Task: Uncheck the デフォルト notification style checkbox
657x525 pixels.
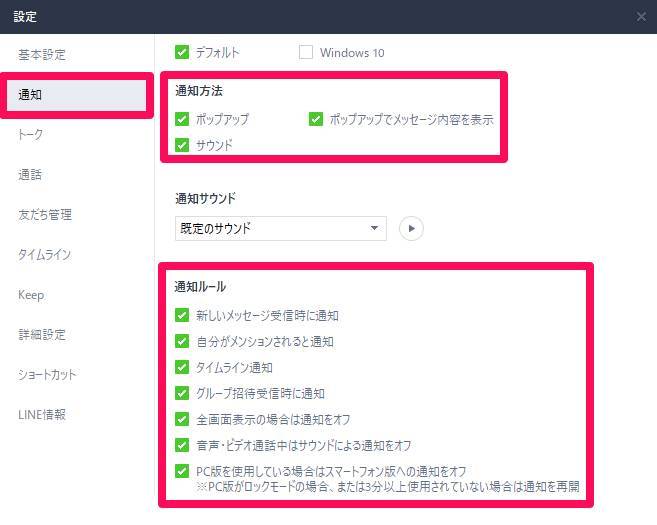Action: [182, 52]
